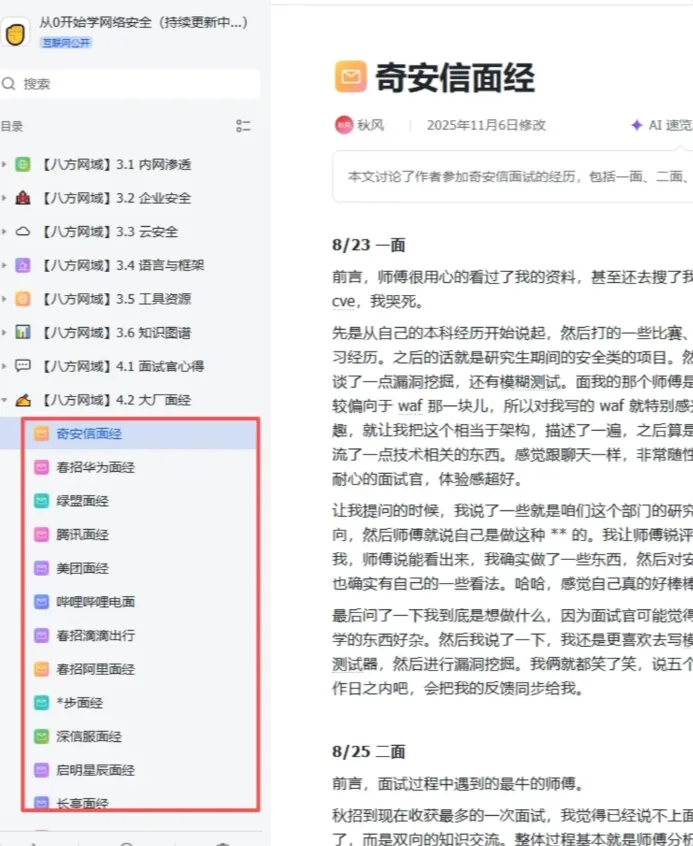Screen dimensions: 693x846
Task: Open the 春招阿里面经 document
Action: [96, 669]
